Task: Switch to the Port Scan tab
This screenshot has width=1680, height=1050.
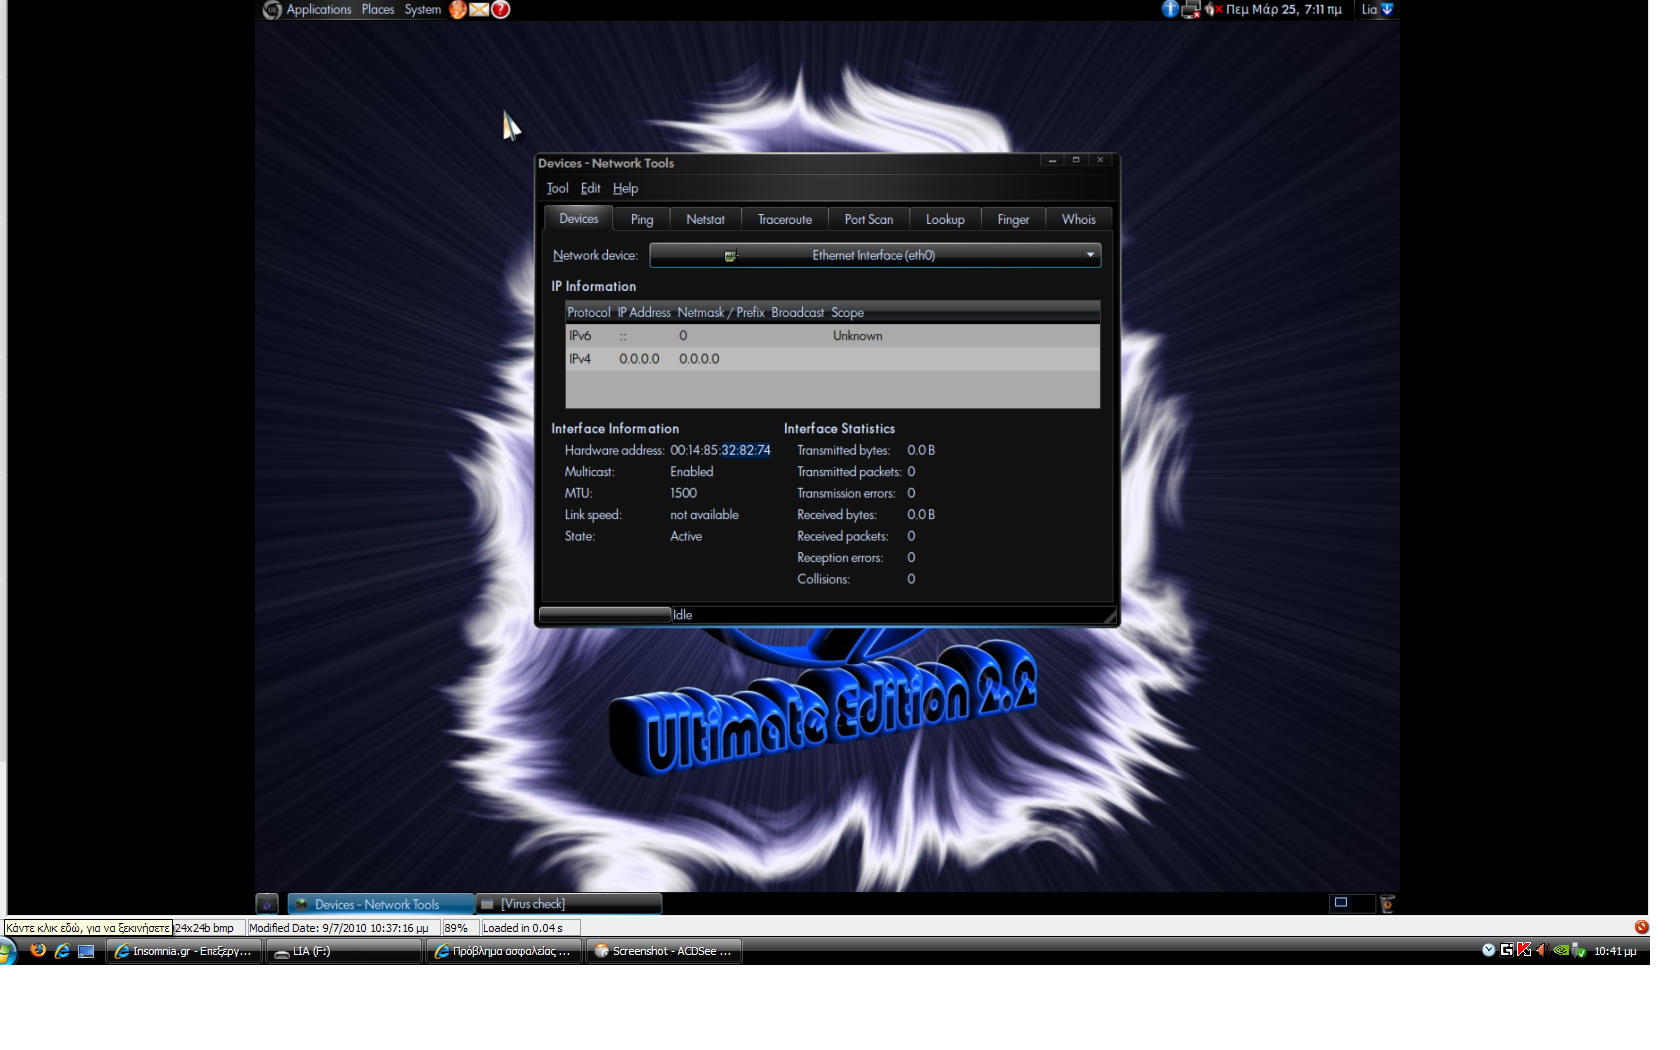Action: pyautogui.click(x=868, y=219)
